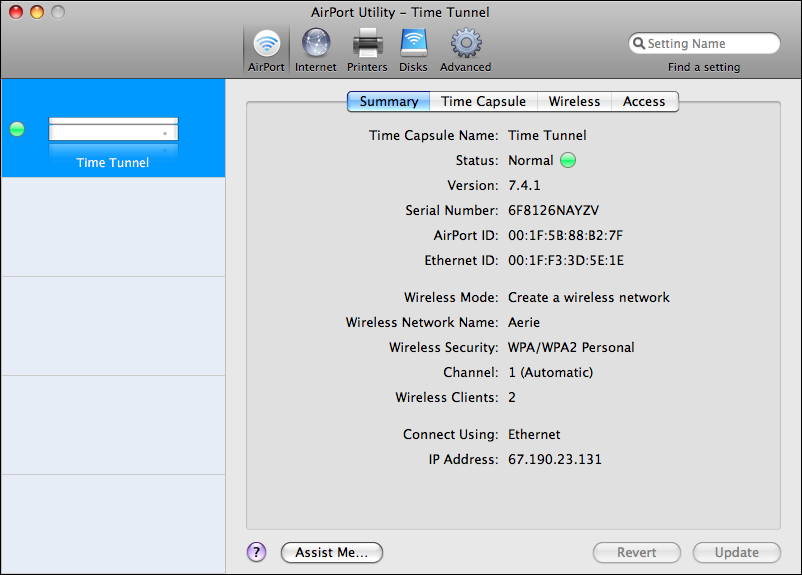The height and width of the screenshot is (575, 802).
Task: Click the version value 7.4.1
Action: tap(524, 185)
